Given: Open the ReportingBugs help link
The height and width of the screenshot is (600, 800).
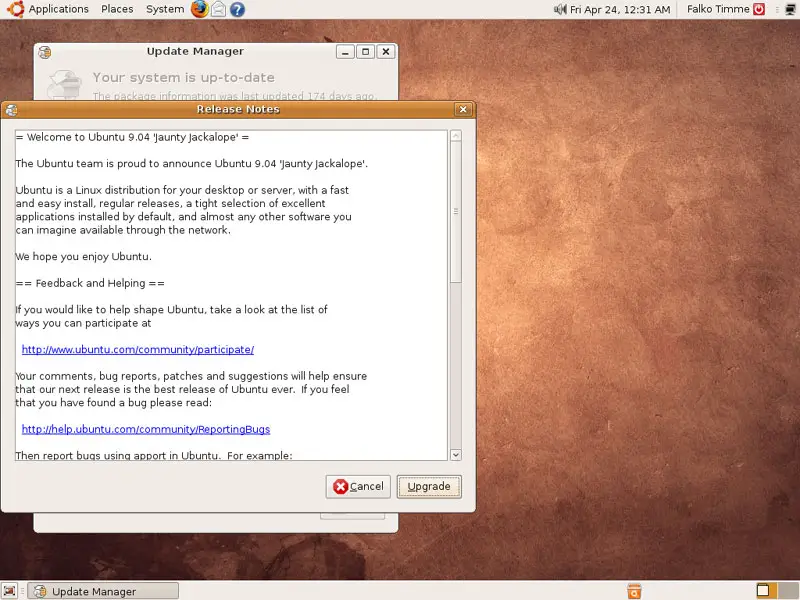Looking at the screenshot, I should tap(145, 429).
